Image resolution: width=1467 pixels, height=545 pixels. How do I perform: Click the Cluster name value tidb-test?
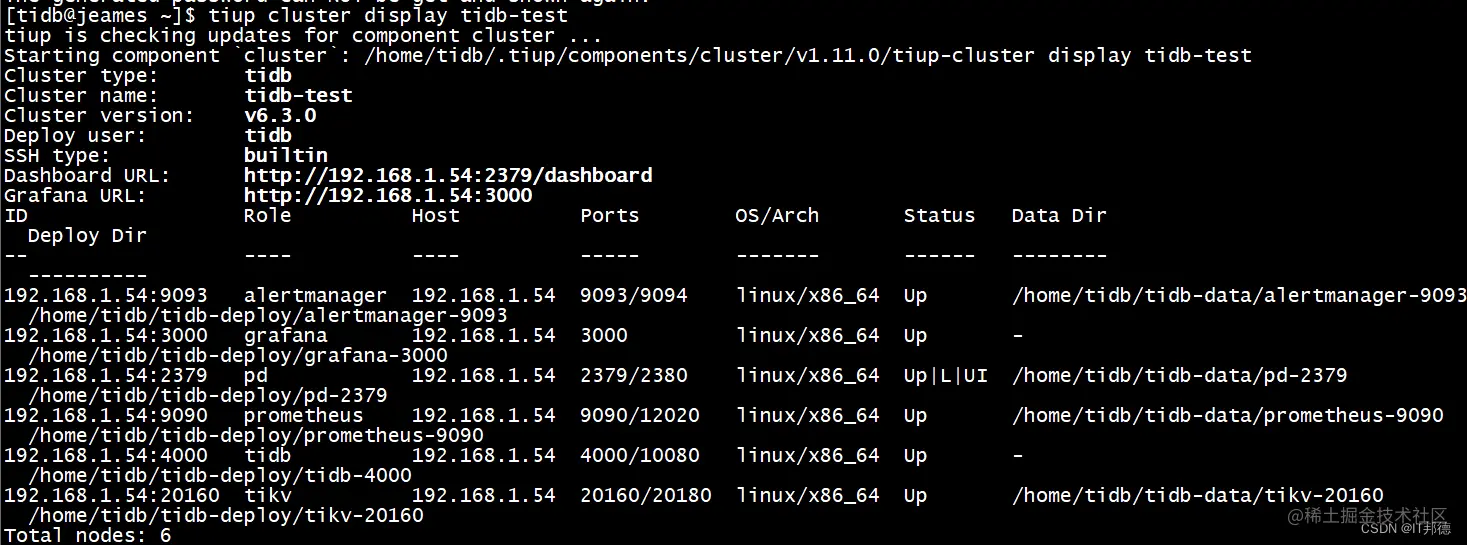pyautogui.click(x=298, y=96)
